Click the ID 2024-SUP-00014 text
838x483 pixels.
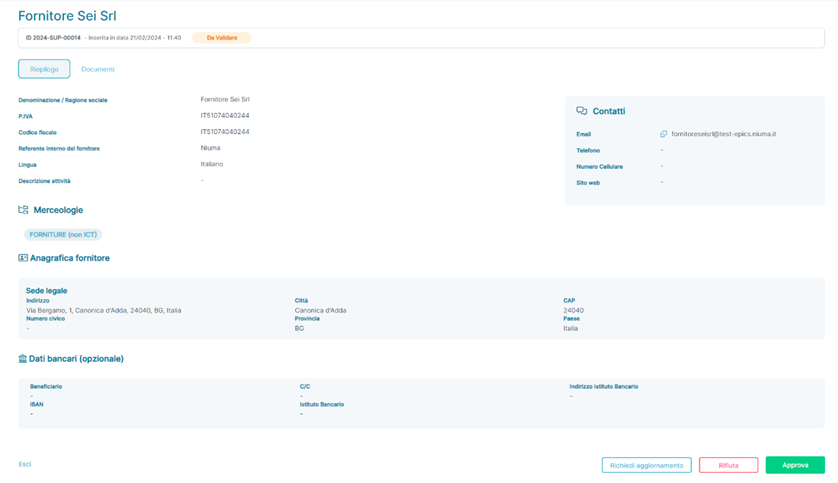[x=53, y=38]
